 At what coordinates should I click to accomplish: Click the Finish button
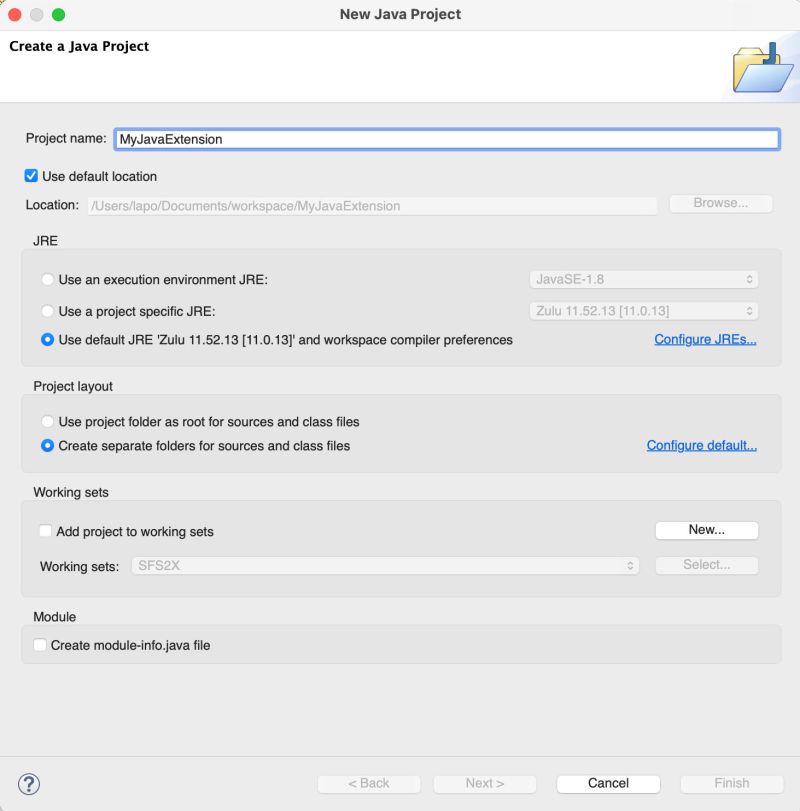coord(731,784)
